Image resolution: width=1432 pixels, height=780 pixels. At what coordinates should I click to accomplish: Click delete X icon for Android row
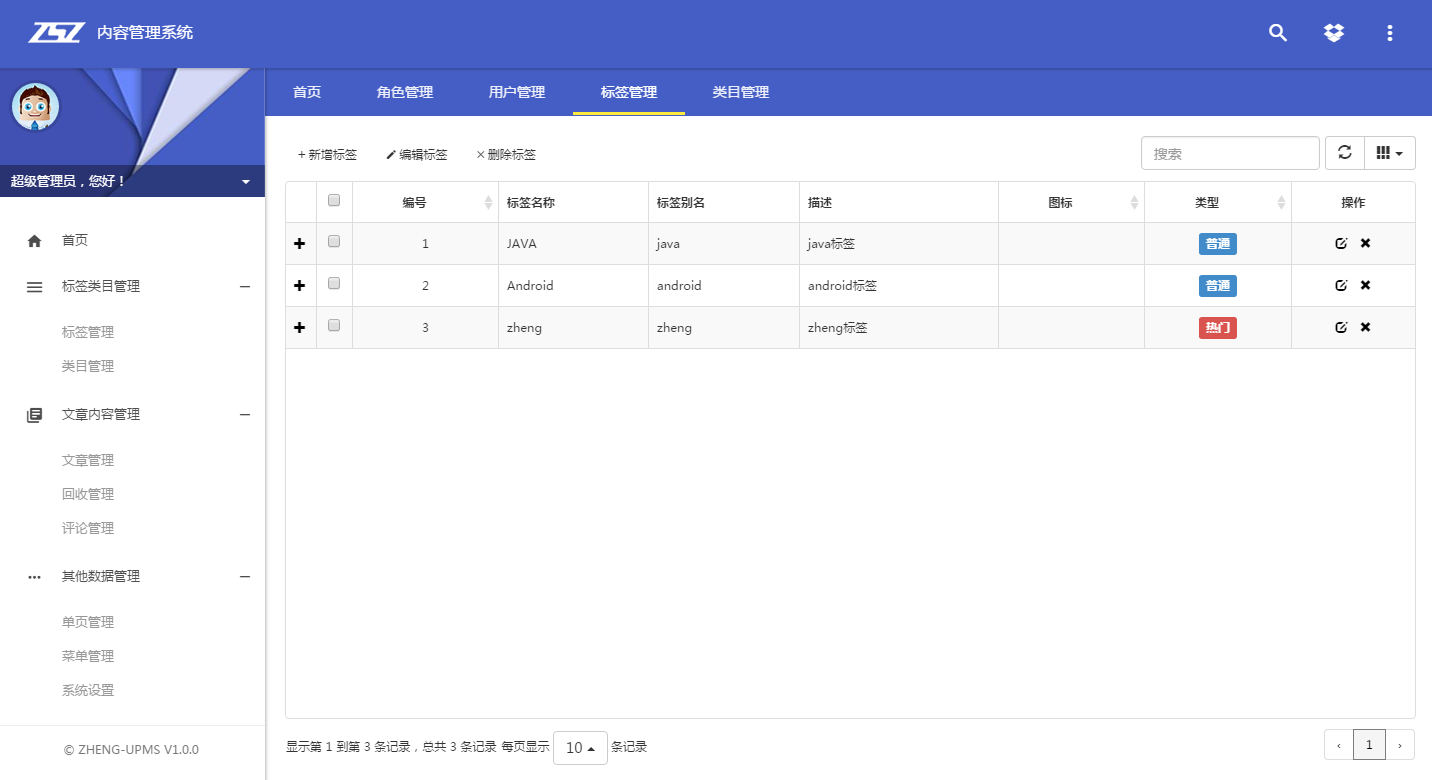tap(1365, 285)
